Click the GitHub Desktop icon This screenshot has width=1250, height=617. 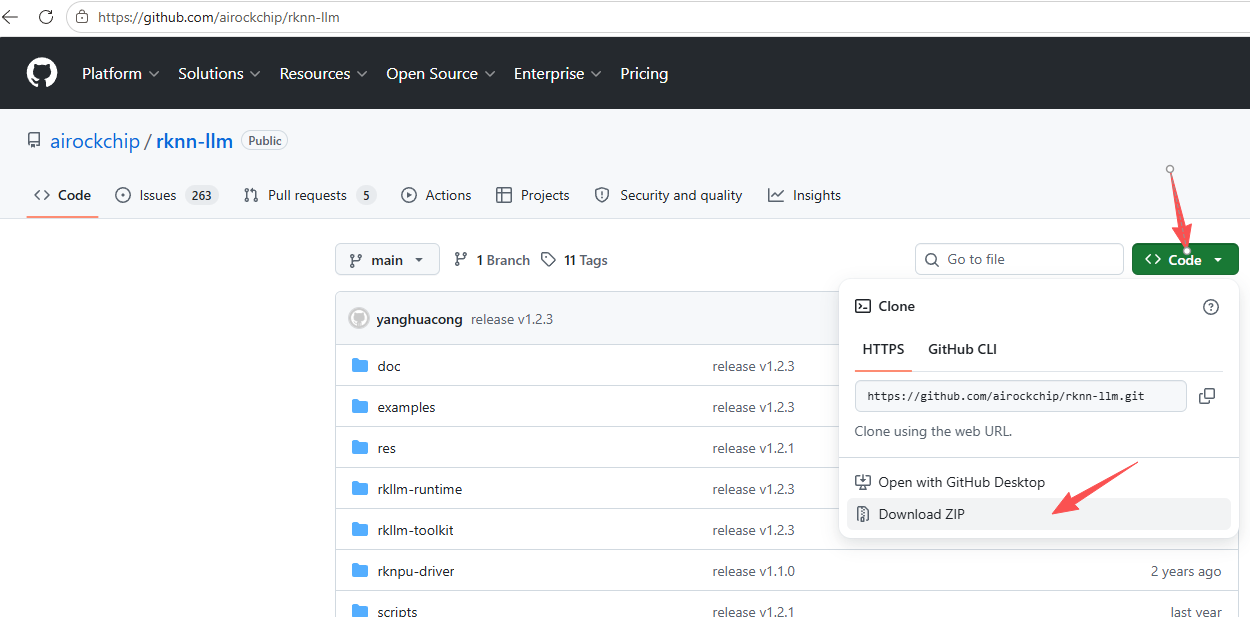[862, 482]
